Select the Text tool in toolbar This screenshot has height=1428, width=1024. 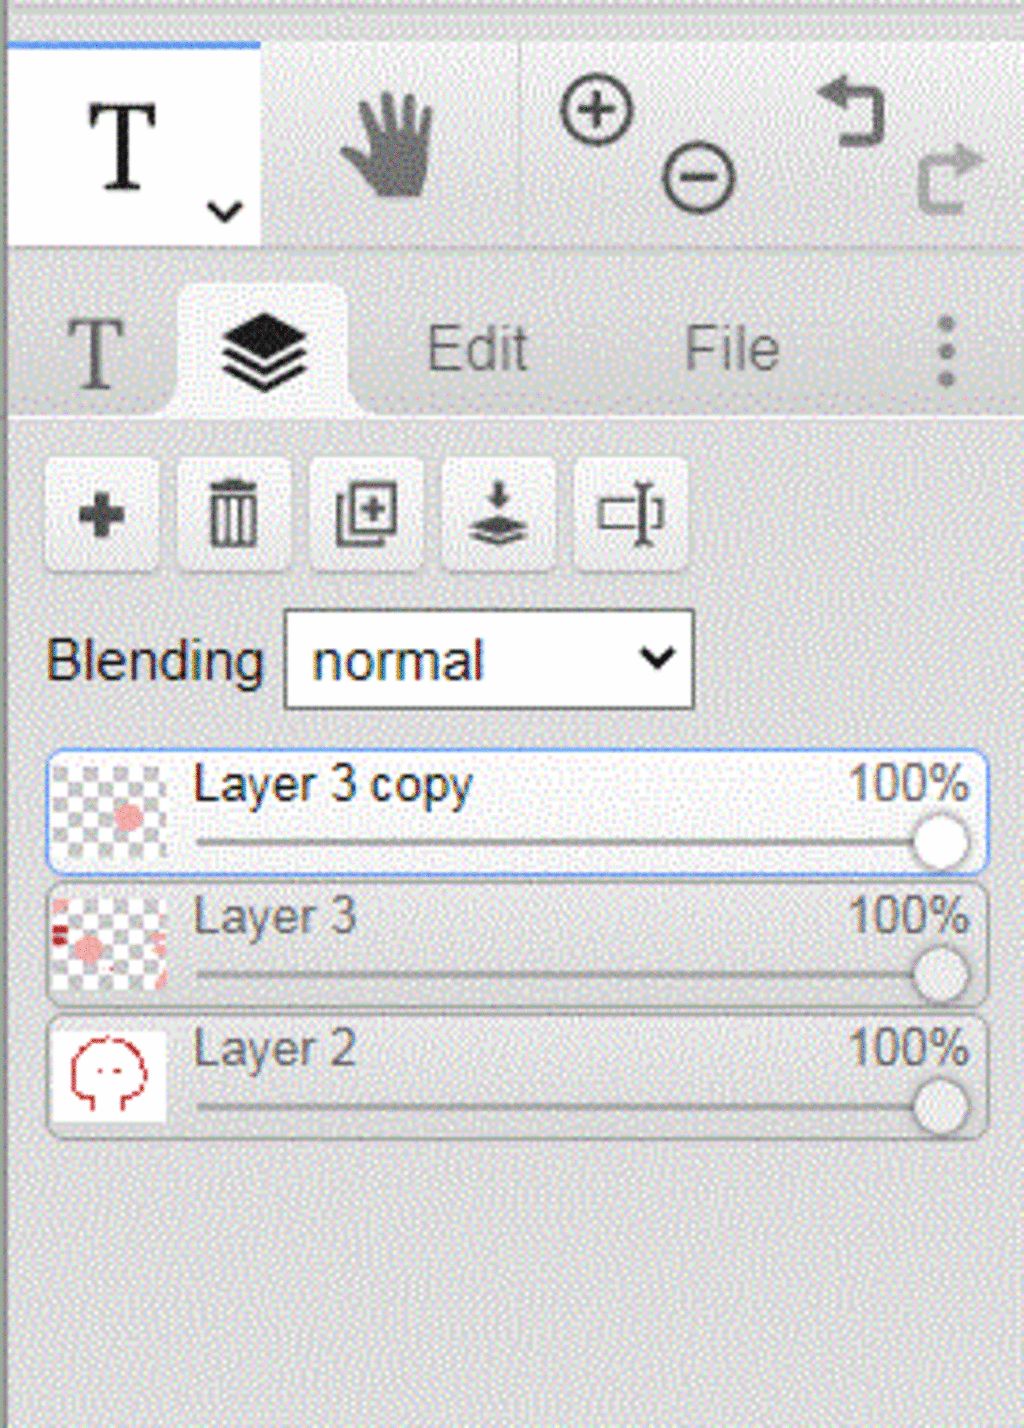[122, 146]
